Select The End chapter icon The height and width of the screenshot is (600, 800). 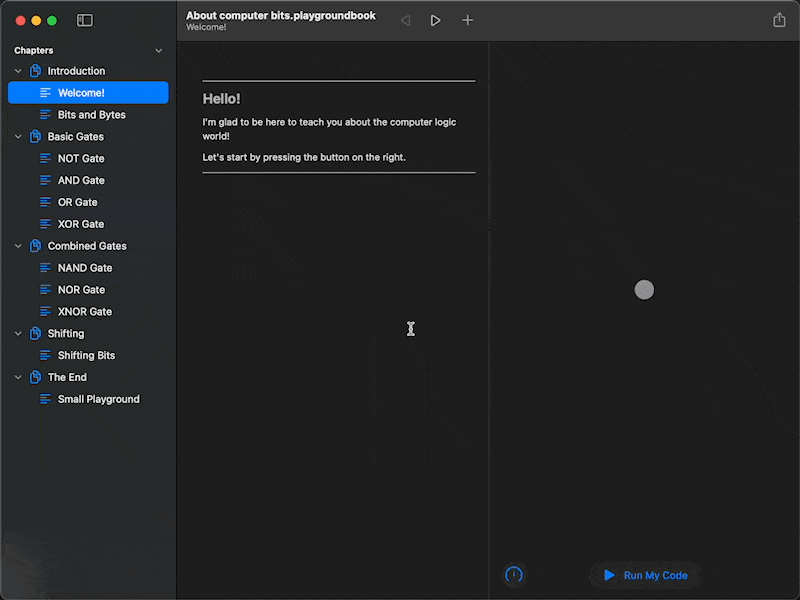point(35,378)
